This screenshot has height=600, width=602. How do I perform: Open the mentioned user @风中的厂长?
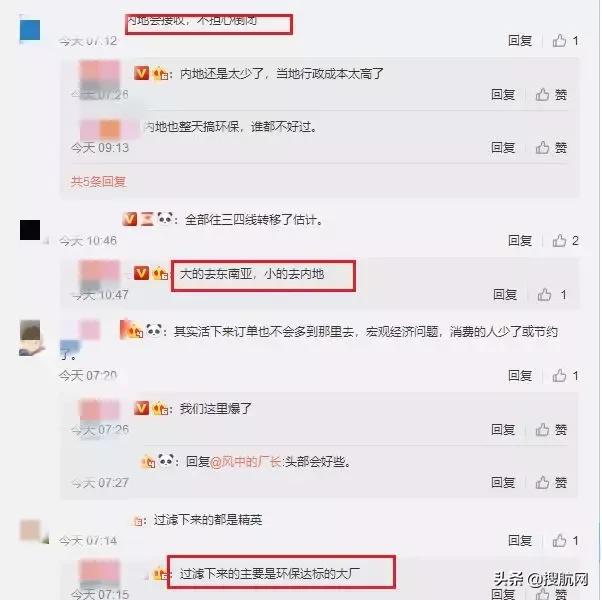(246, 461)
